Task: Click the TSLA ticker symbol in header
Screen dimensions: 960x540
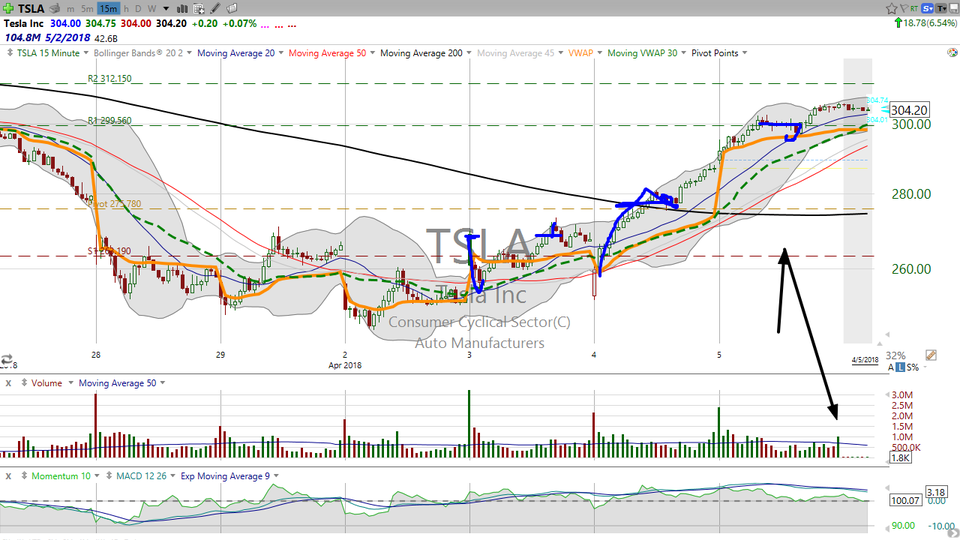Action: [x=31, y=9]
